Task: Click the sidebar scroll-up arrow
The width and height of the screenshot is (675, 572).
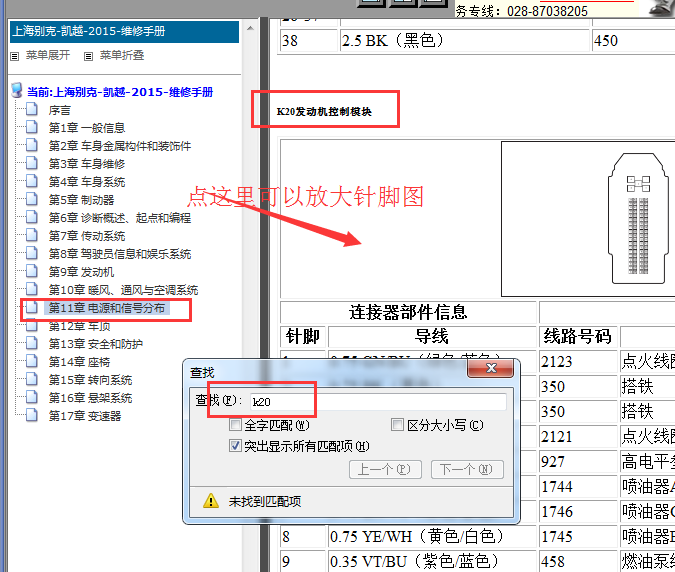Action: coord(251,28)
